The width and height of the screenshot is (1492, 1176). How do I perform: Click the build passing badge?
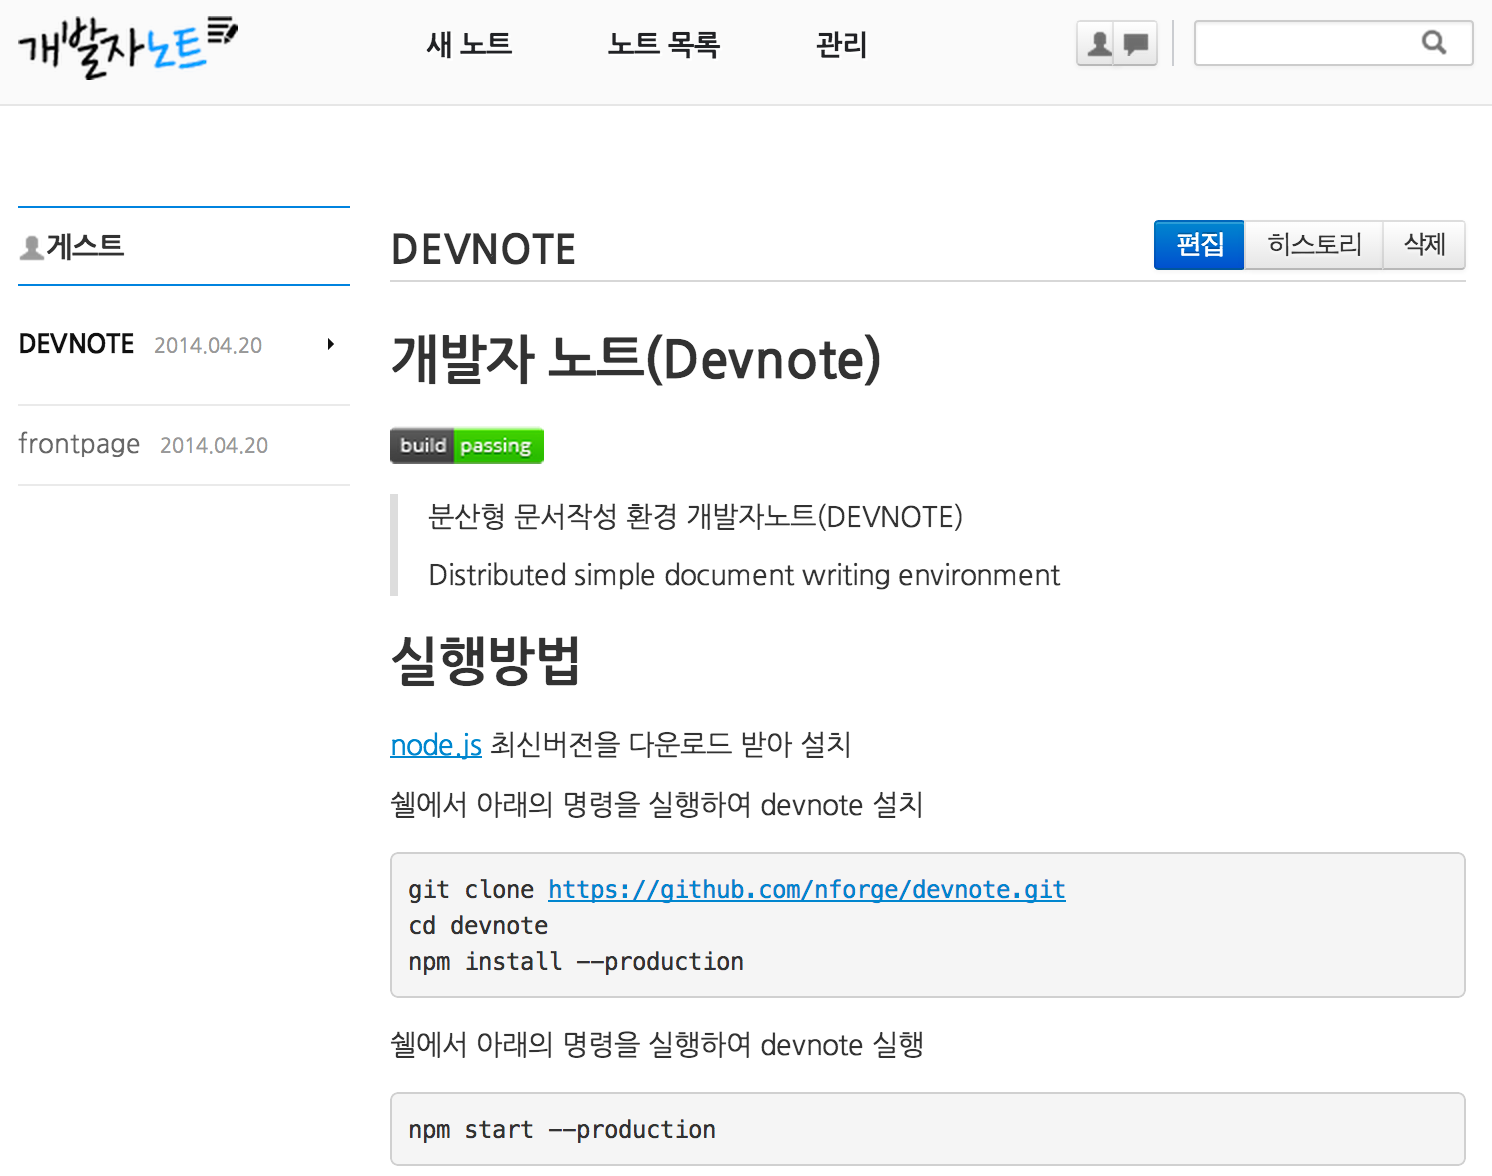click(x=466, y=446)
